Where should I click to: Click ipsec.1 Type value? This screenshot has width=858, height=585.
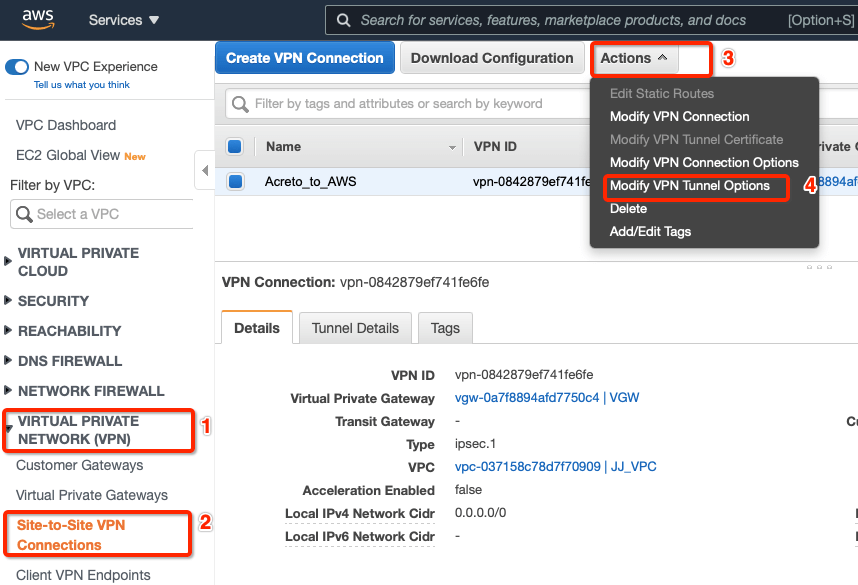pyautogui.click(x=475, y=444)
